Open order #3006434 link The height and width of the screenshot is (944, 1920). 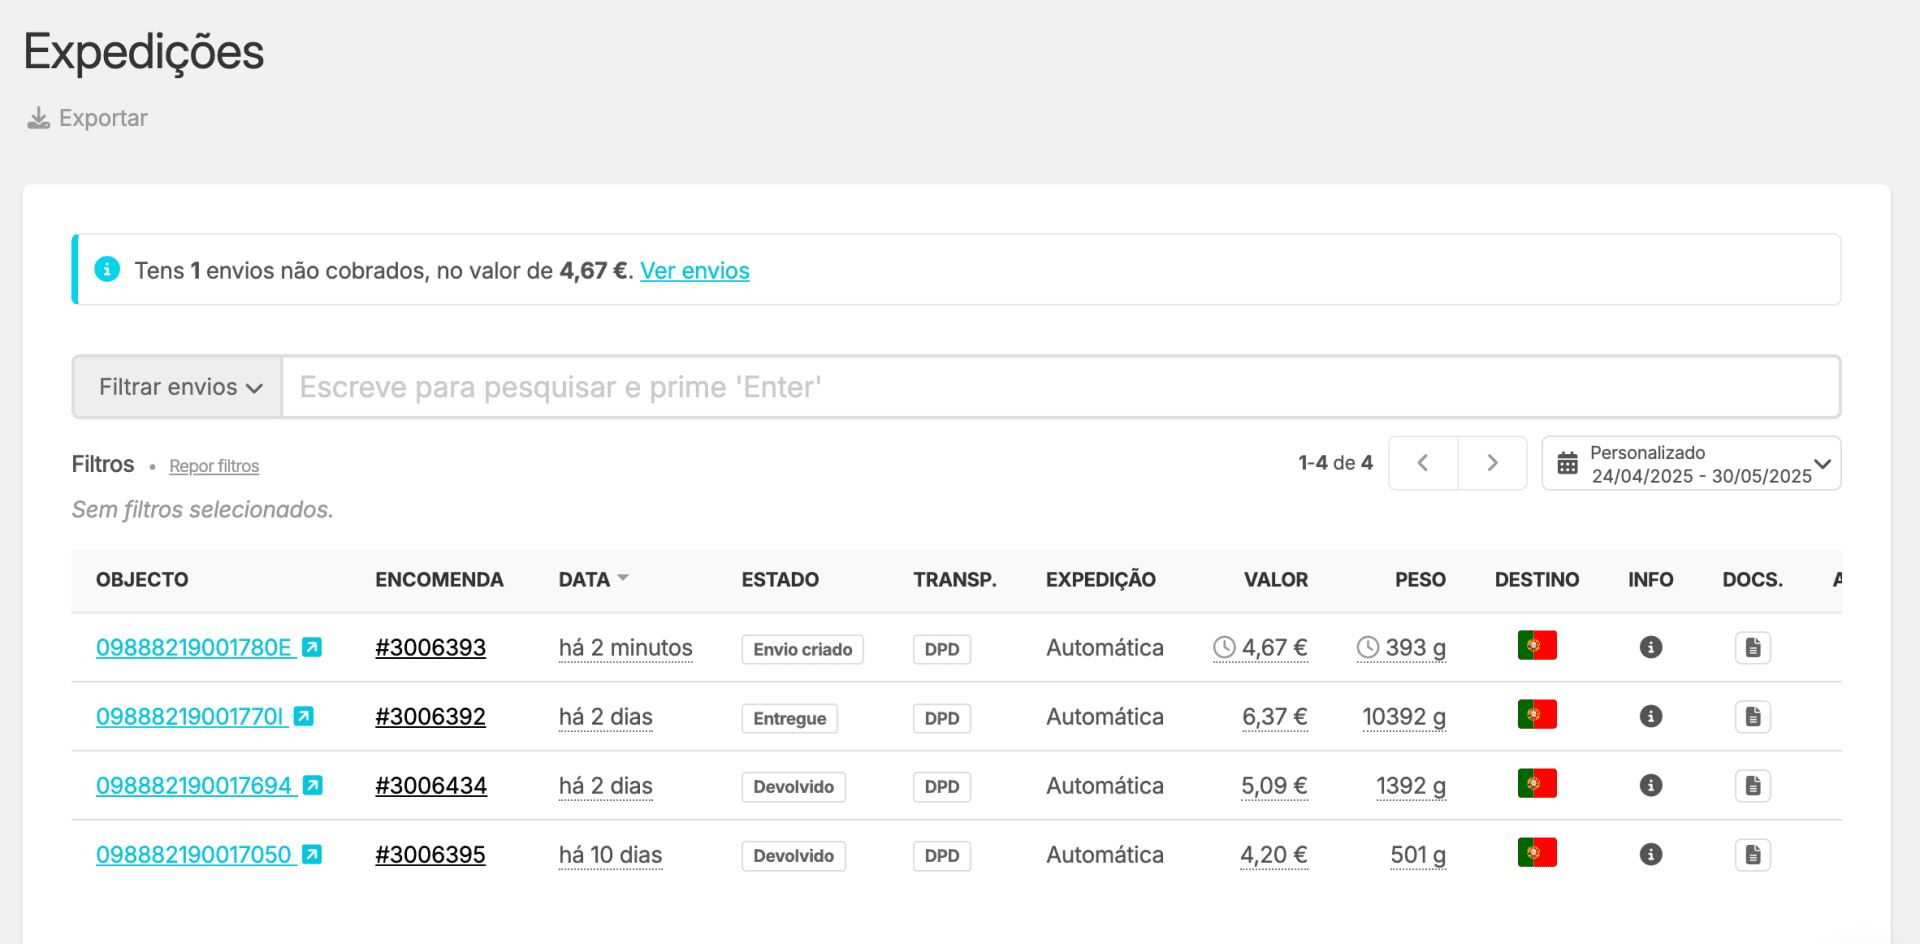point(430,786)
